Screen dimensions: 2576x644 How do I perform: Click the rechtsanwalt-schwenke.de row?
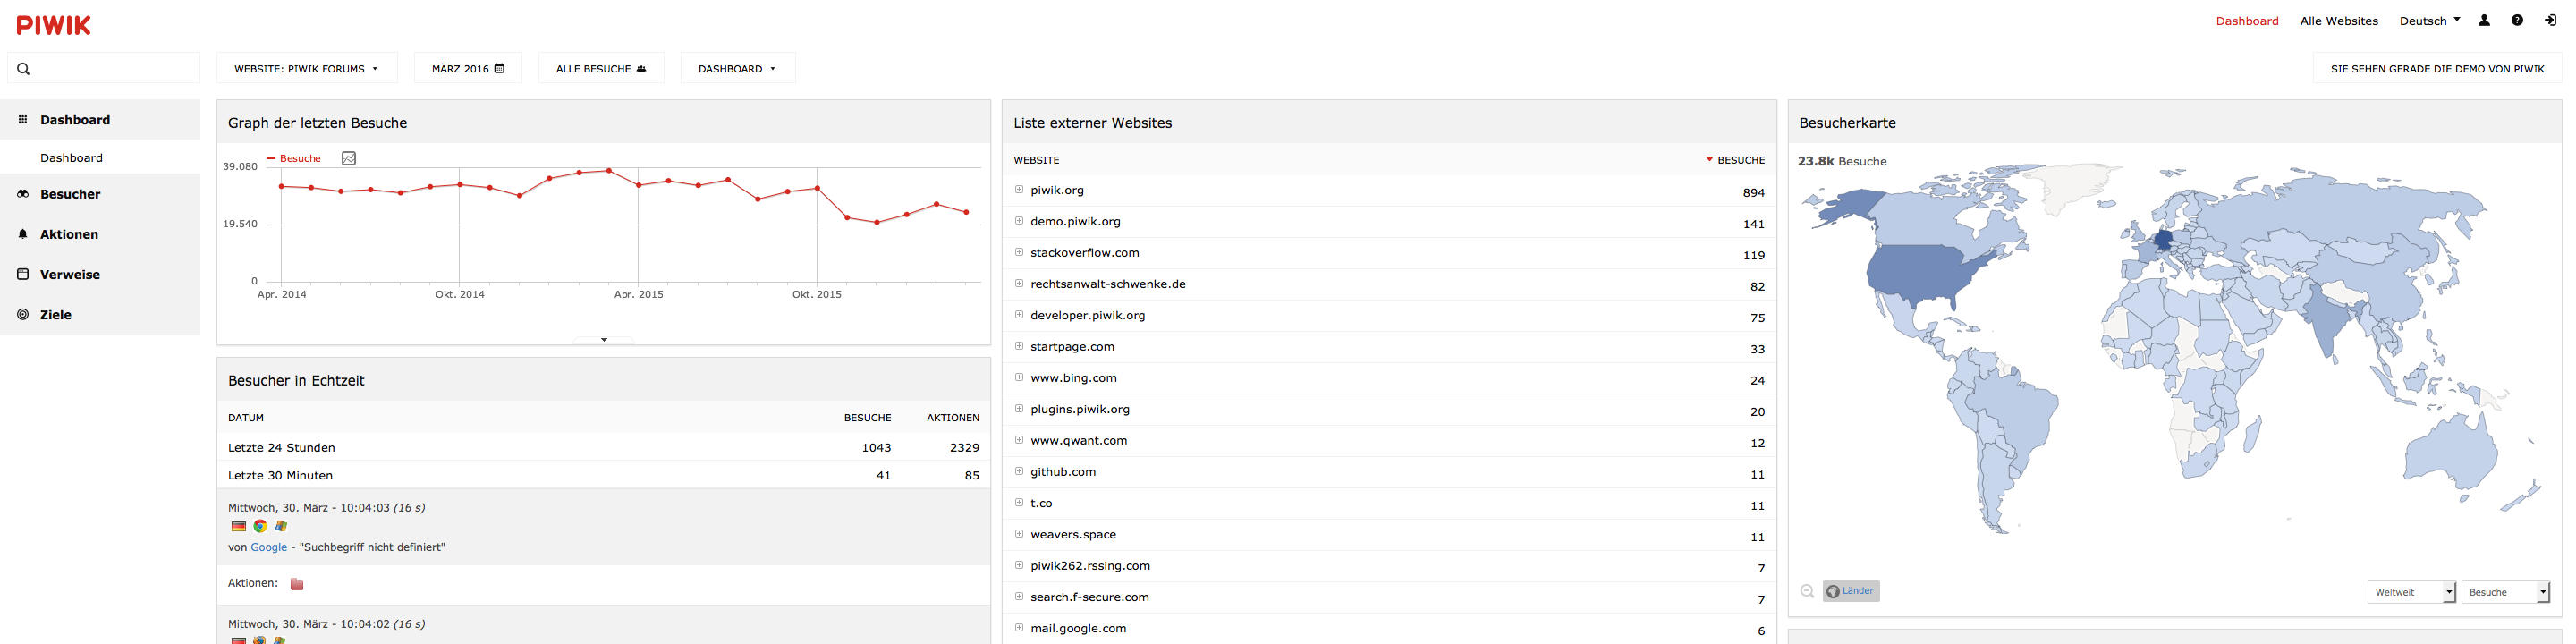(1389, 284)
